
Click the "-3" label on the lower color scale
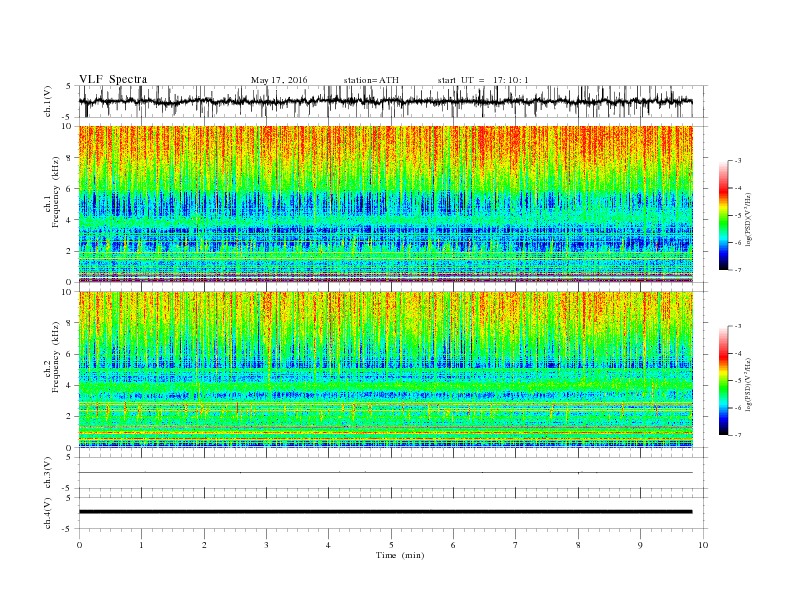[x=738, y=326]
